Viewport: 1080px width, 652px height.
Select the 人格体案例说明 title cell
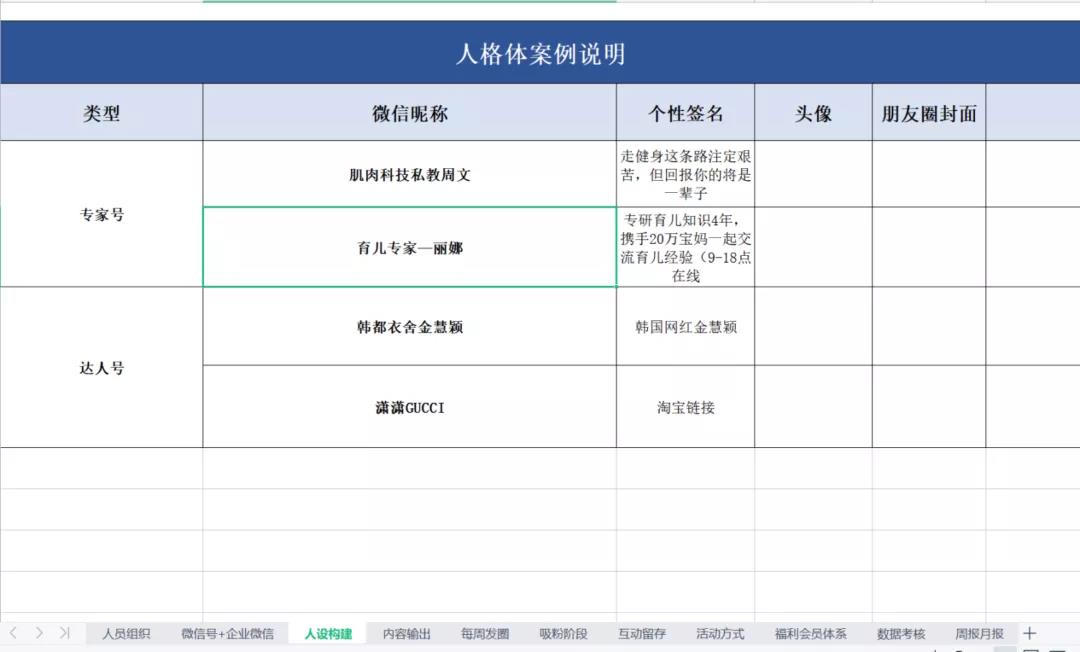click(x=540, y=53)
